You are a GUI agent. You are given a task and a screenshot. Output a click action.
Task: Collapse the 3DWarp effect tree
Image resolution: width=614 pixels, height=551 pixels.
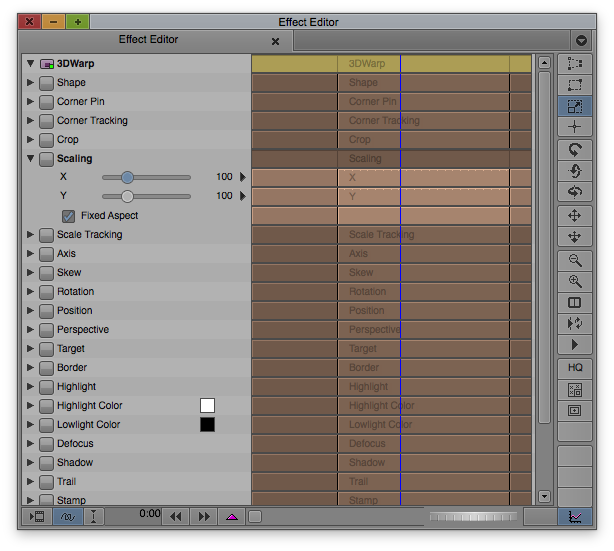[31, 63]
